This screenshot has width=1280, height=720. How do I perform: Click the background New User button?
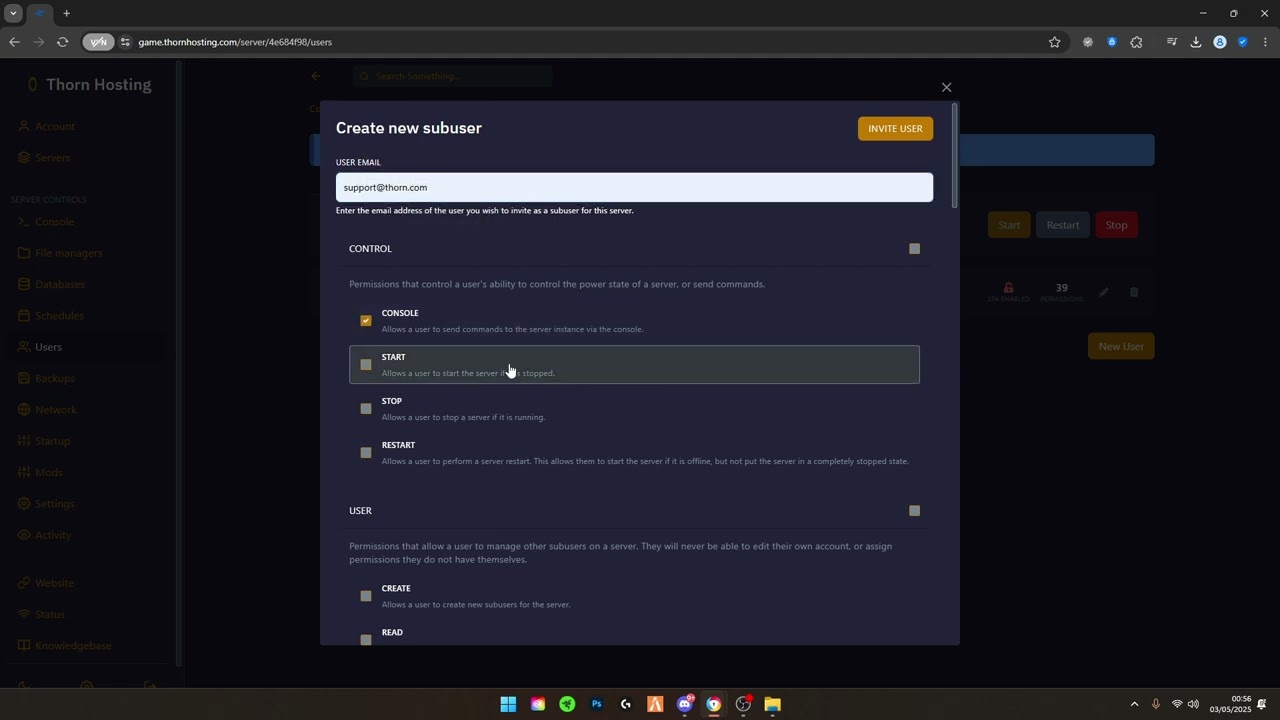click(1121, 346)
